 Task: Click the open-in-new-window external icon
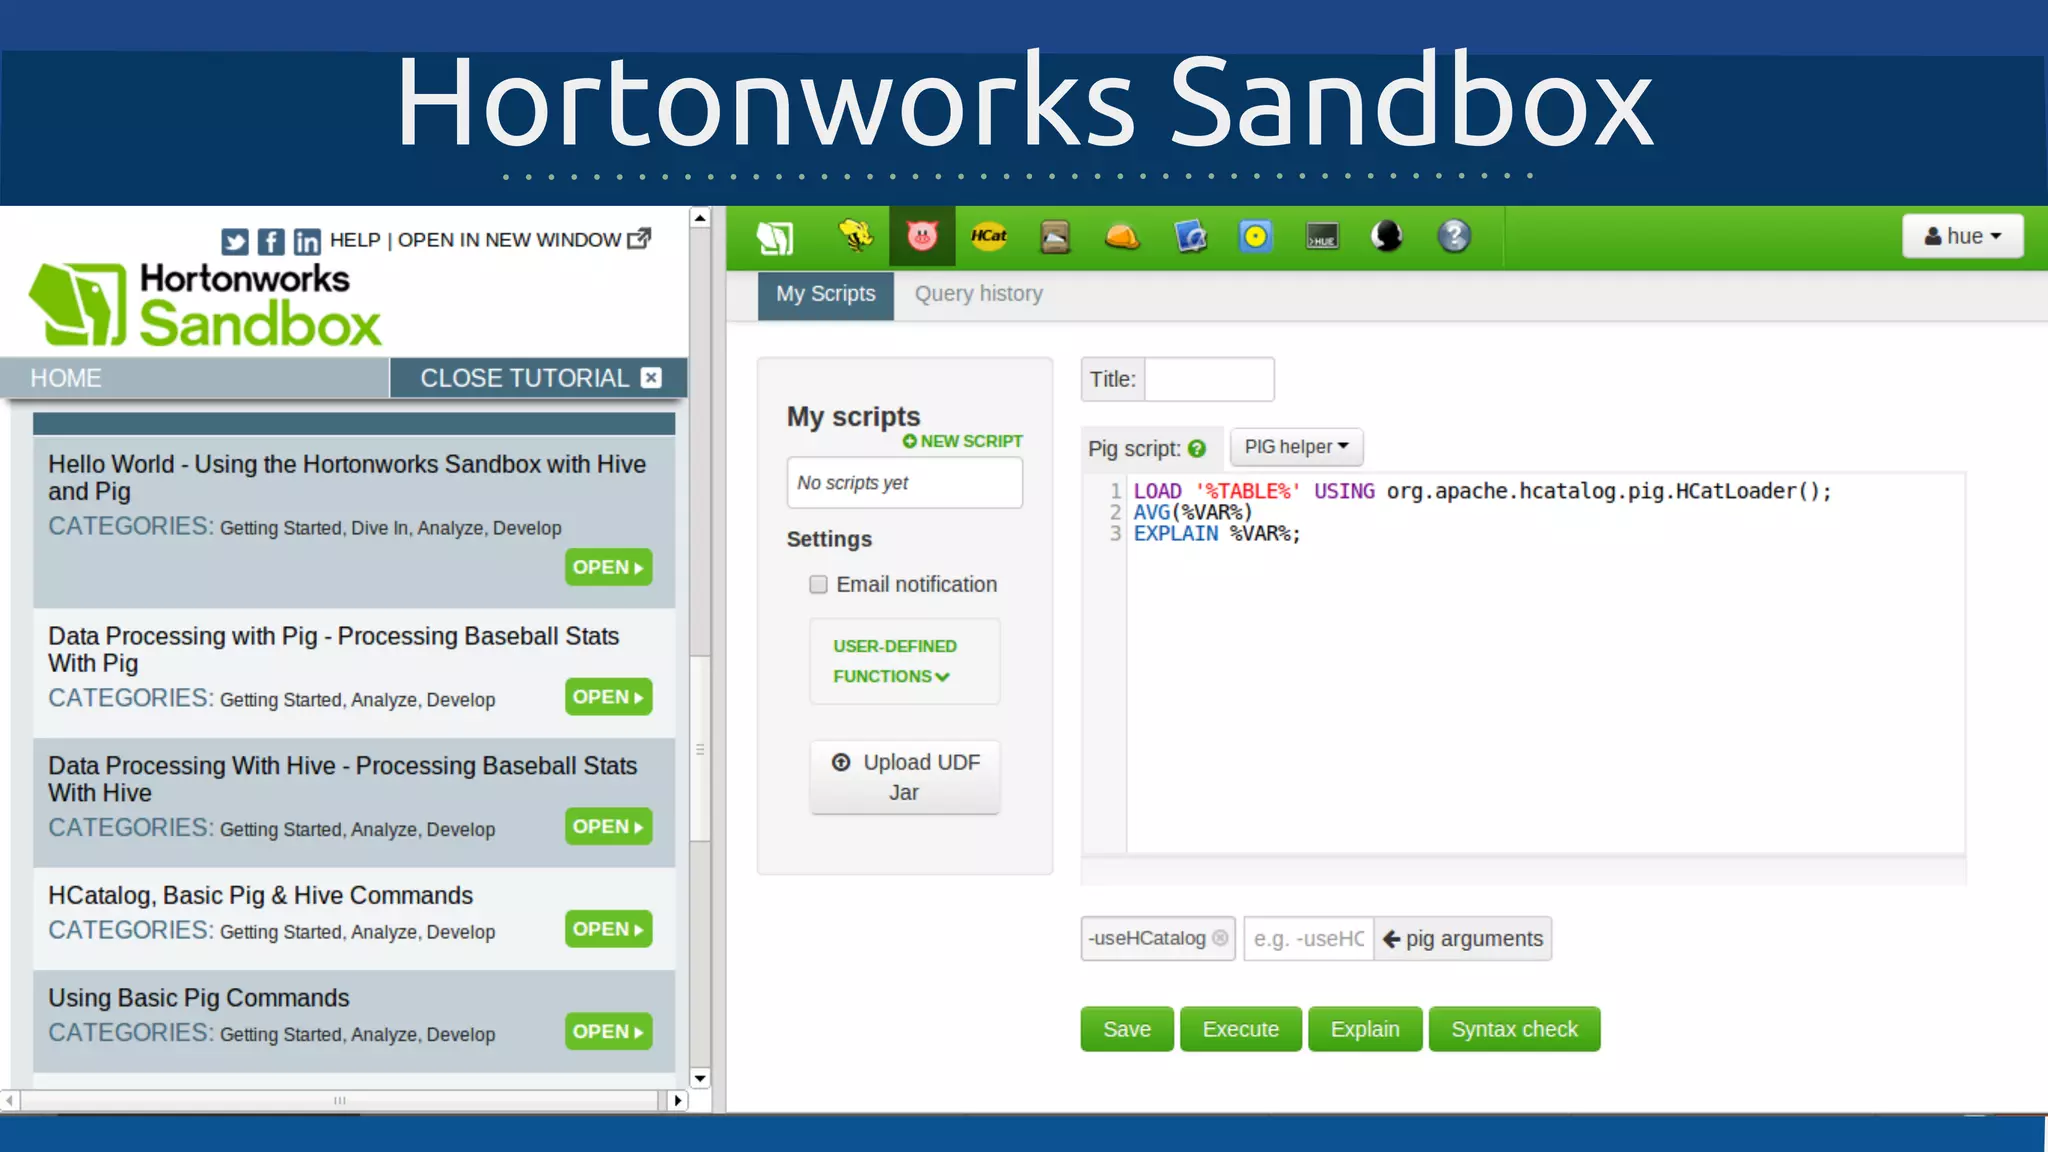(x=639, y=239)
